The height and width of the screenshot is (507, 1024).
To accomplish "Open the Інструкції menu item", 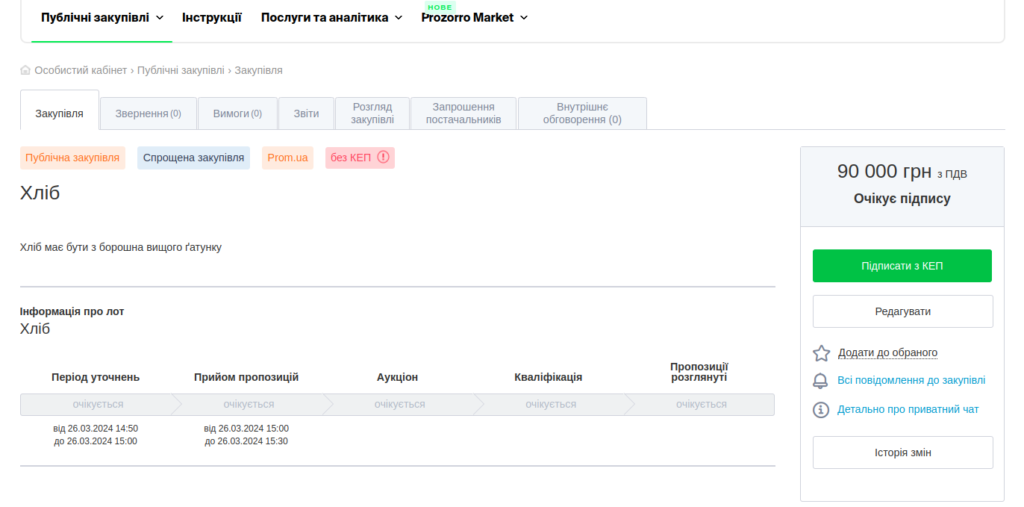I will point(211,18).
